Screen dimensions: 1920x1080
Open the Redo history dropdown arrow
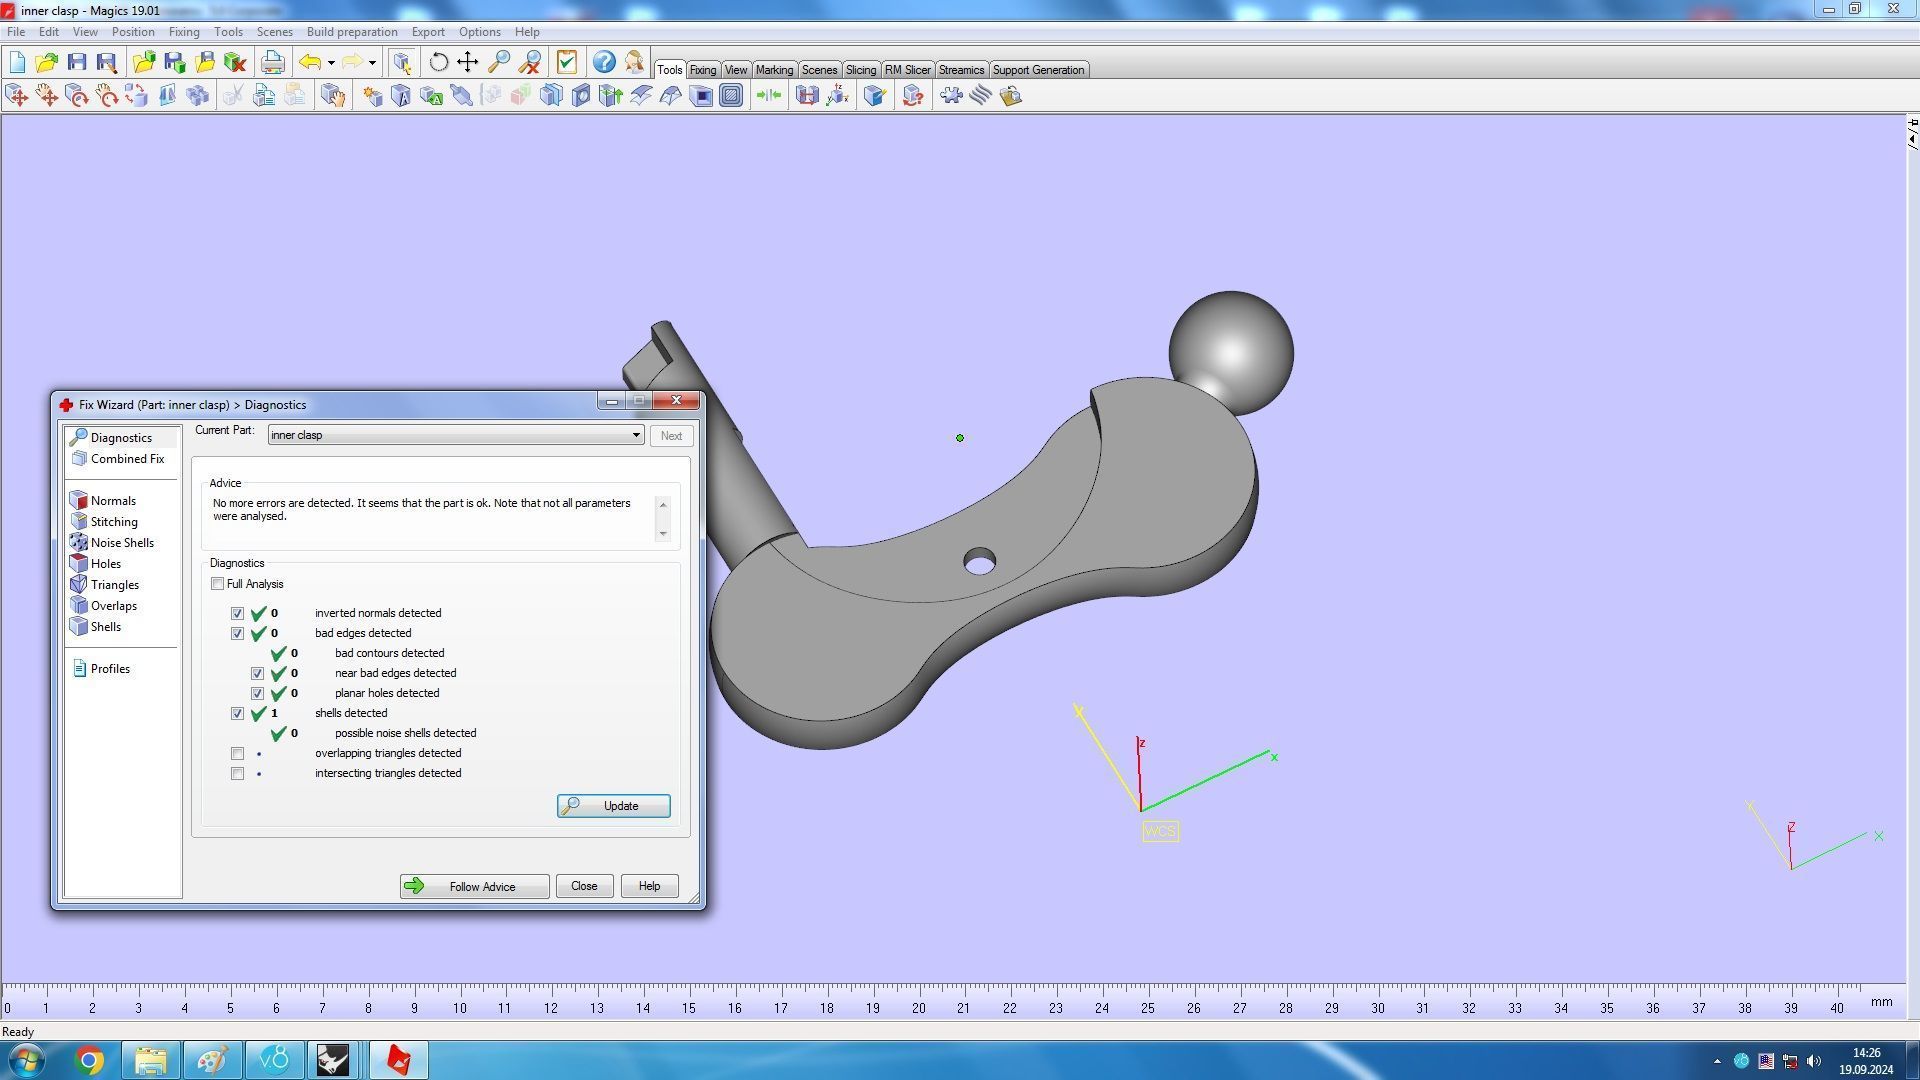pyautogui.click(x=372, y=63)
